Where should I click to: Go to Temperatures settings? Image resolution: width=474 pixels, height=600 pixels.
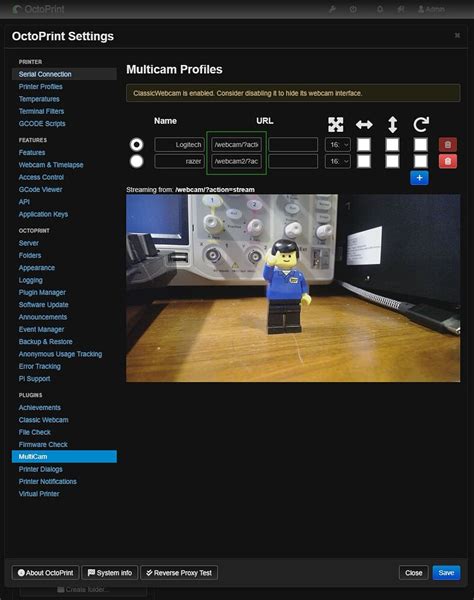(39, 99)
